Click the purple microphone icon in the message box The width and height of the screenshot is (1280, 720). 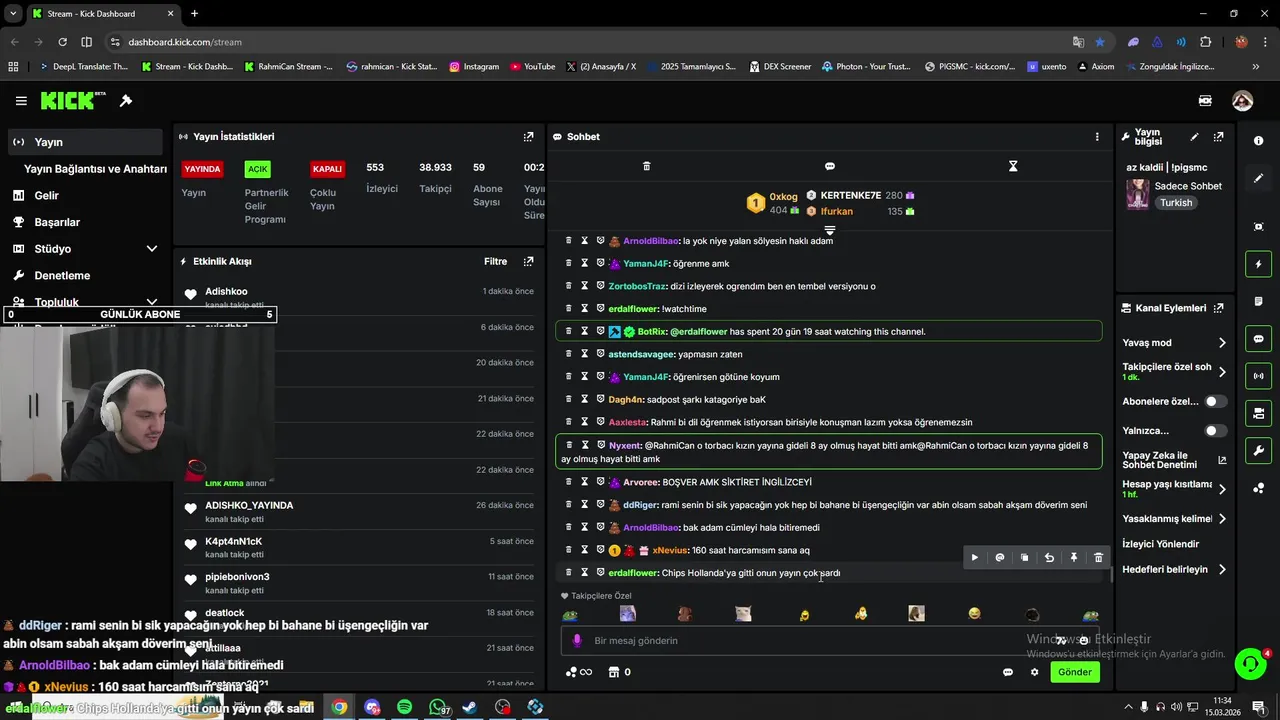click(576, 641)
